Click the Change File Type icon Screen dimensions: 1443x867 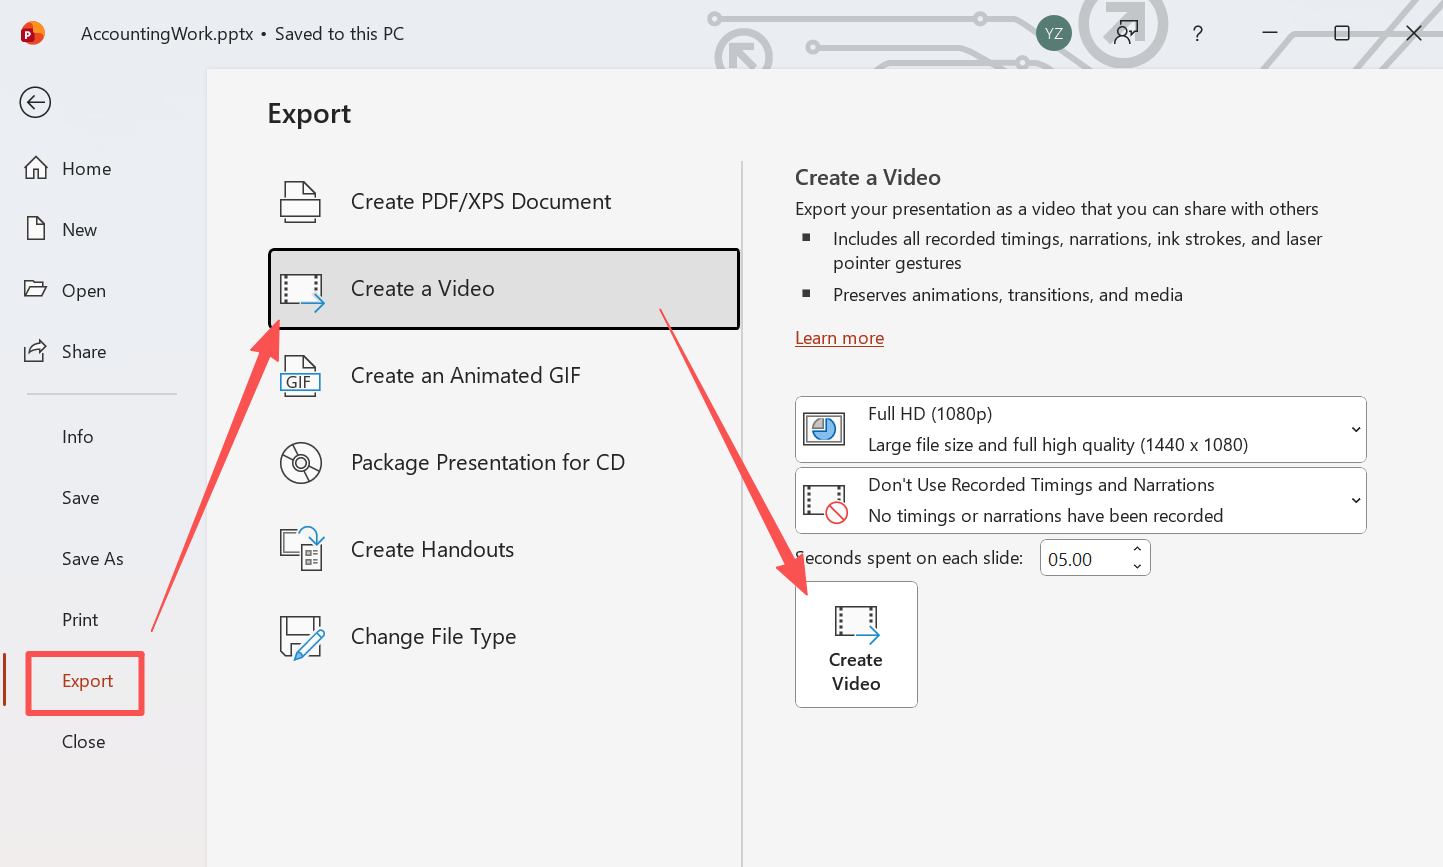coord(301,637)
